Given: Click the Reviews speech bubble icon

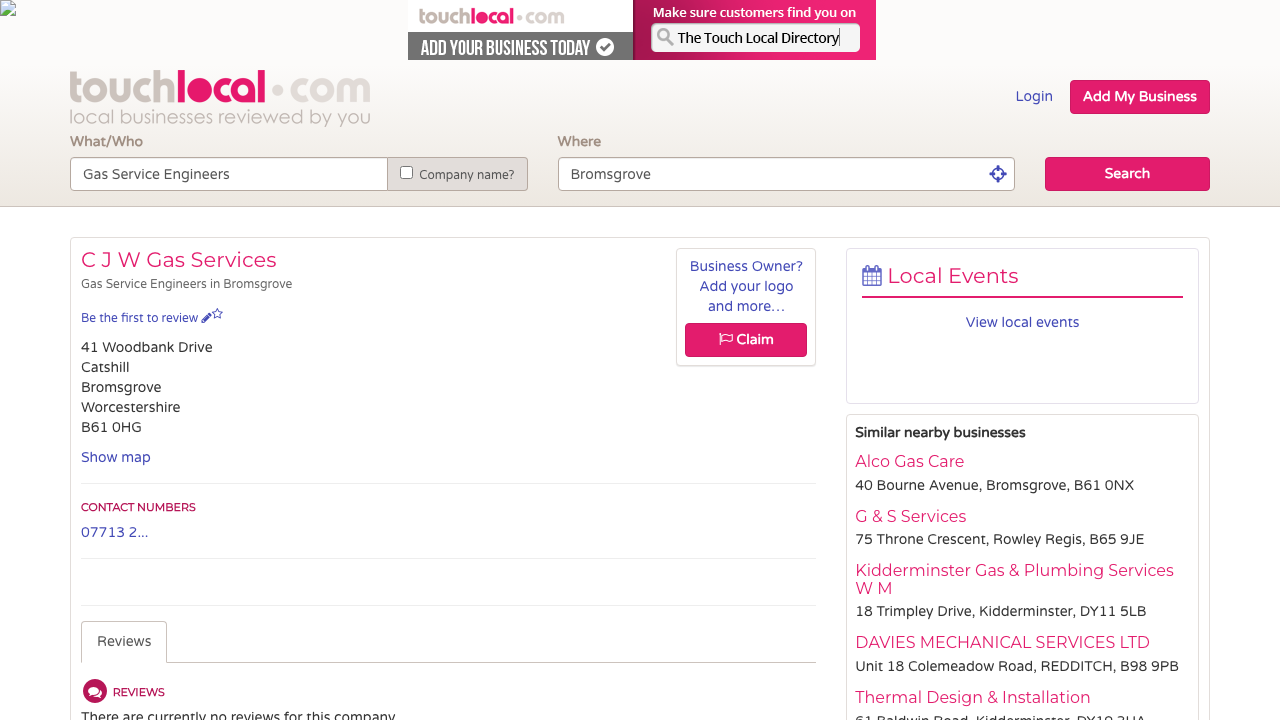Looking at the screenshot, I should 95,691.
